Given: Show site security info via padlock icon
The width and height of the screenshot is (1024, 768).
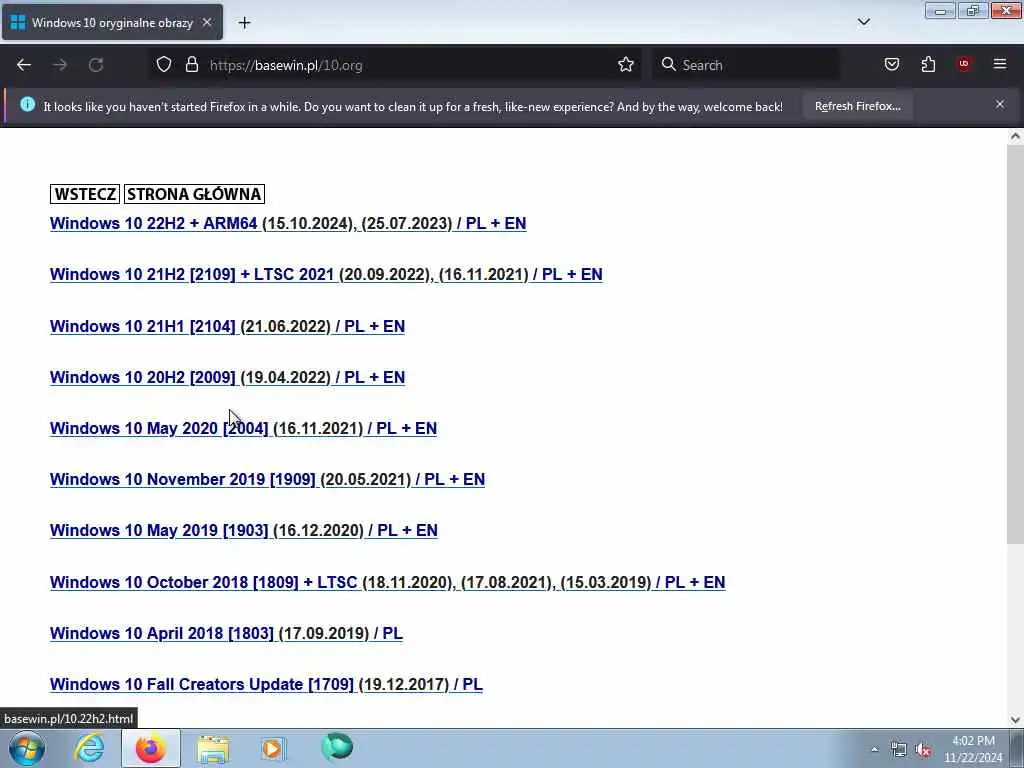Looking at the screenshot, I should click(191, 65).
